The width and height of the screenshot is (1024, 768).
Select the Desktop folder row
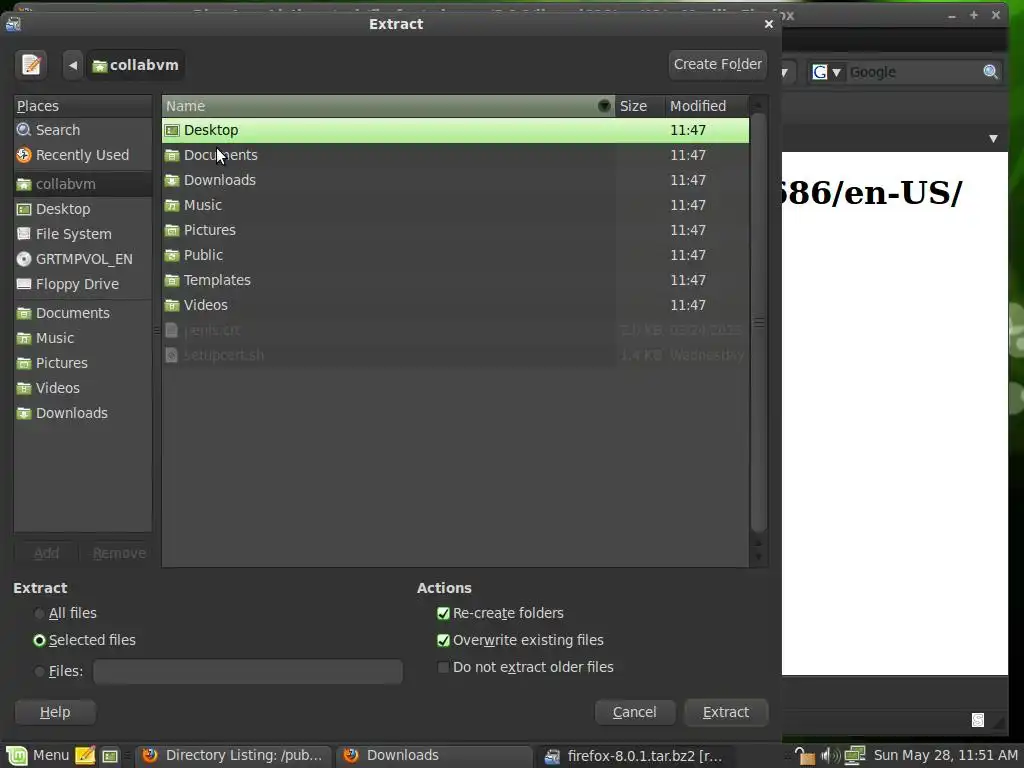click(x=455, y=130)
